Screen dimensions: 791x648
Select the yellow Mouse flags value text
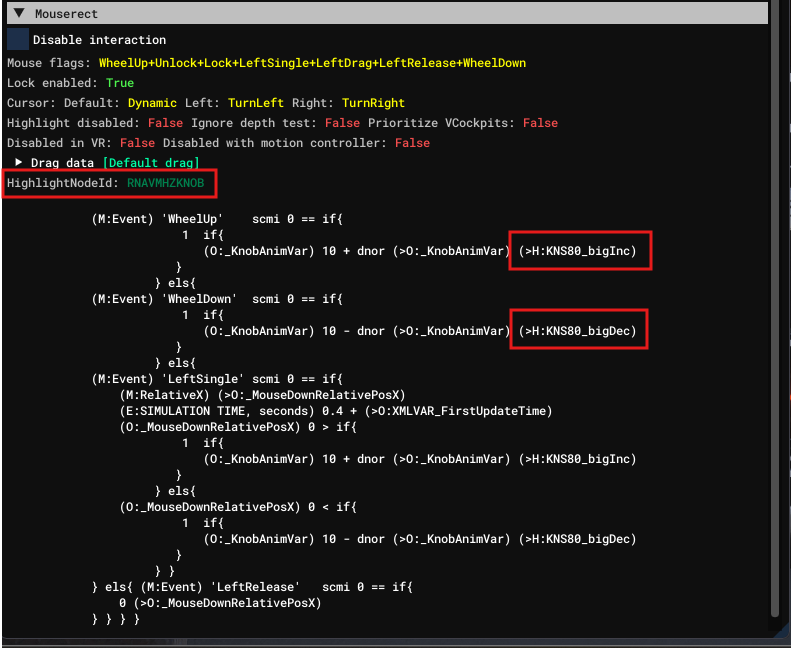coord(312,63)
